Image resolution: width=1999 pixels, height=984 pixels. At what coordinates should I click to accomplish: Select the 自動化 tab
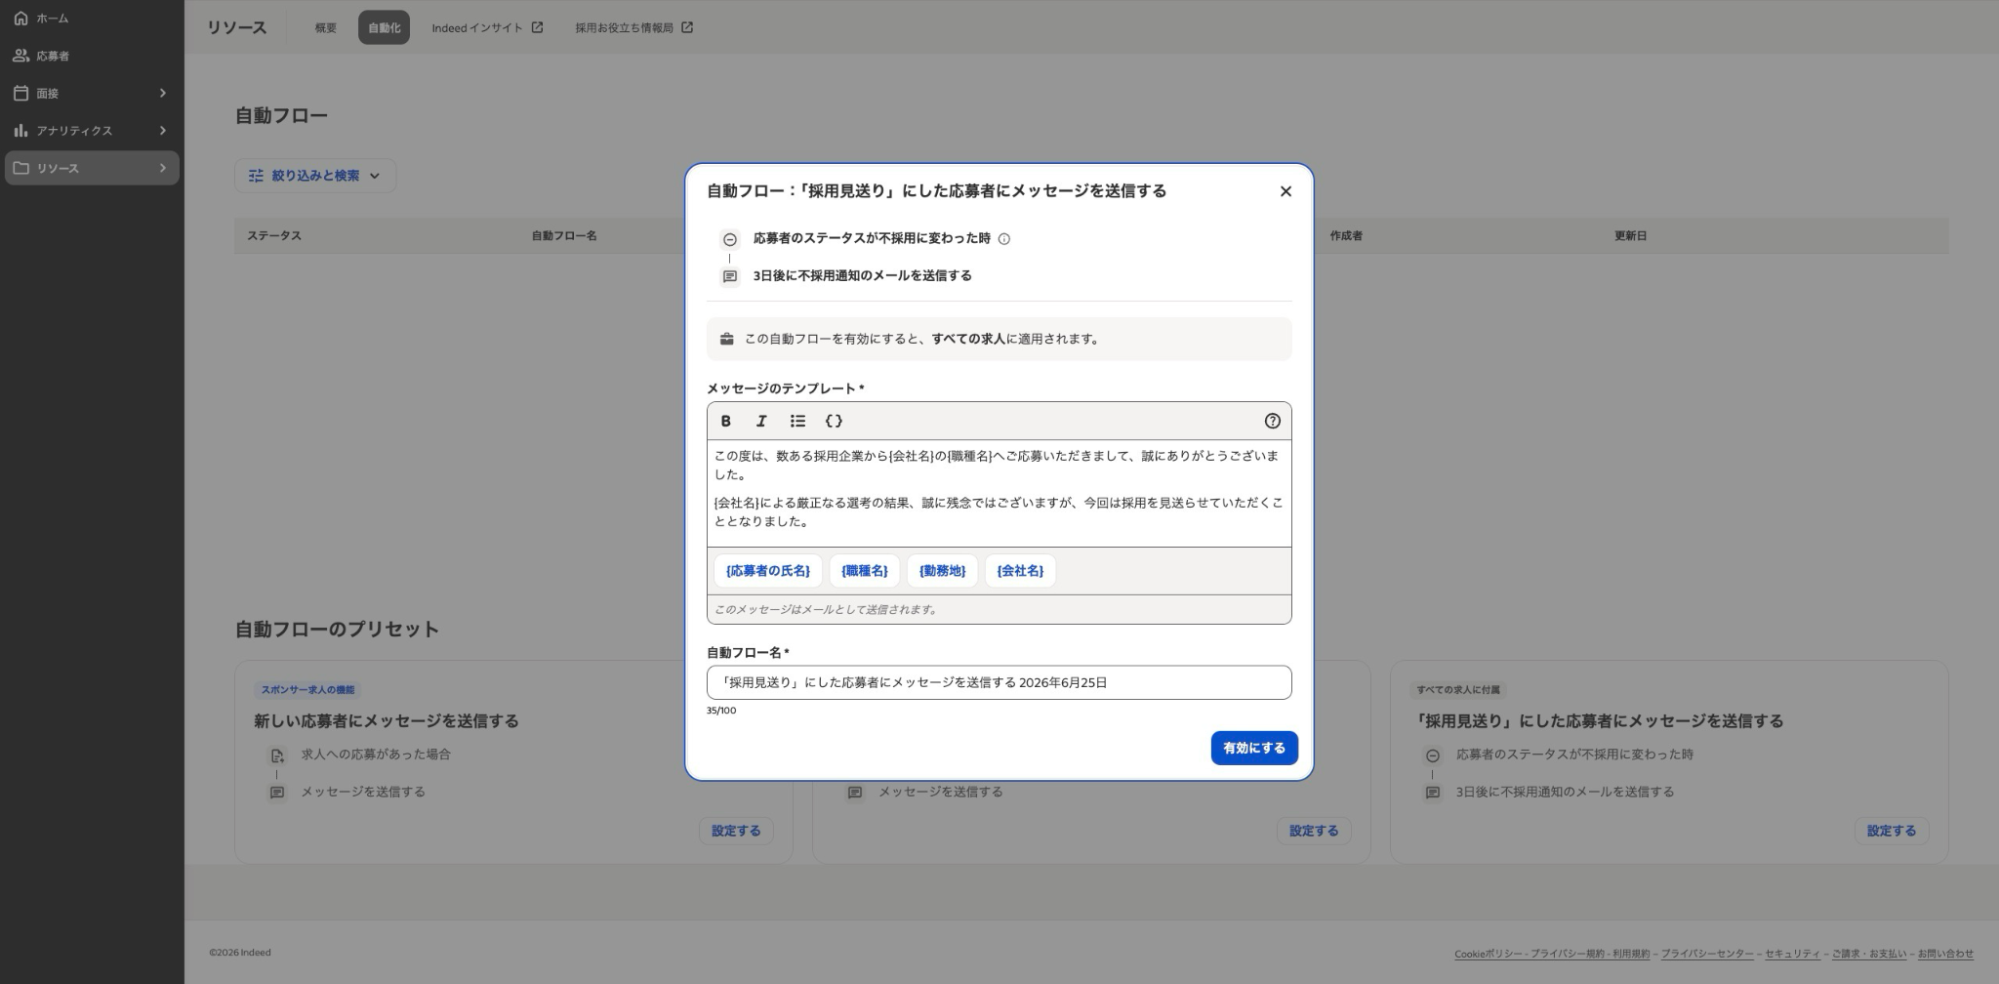coord(384,28)
